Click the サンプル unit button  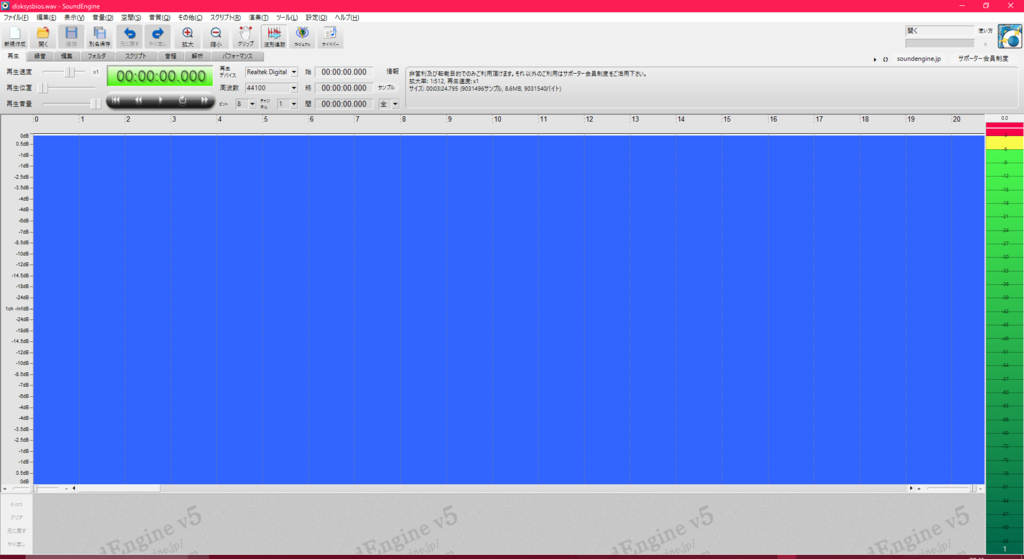tap(386, 88)
